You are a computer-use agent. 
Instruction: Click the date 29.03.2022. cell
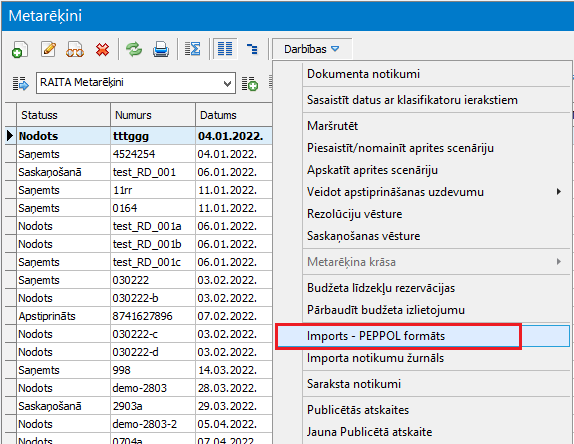click(x=234, y=406)
